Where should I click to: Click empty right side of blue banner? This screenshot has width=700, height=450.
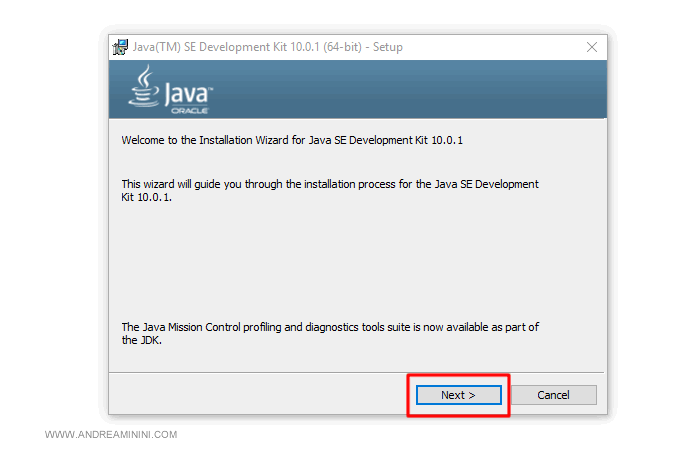pyautogui.click(x=450, y=90)
